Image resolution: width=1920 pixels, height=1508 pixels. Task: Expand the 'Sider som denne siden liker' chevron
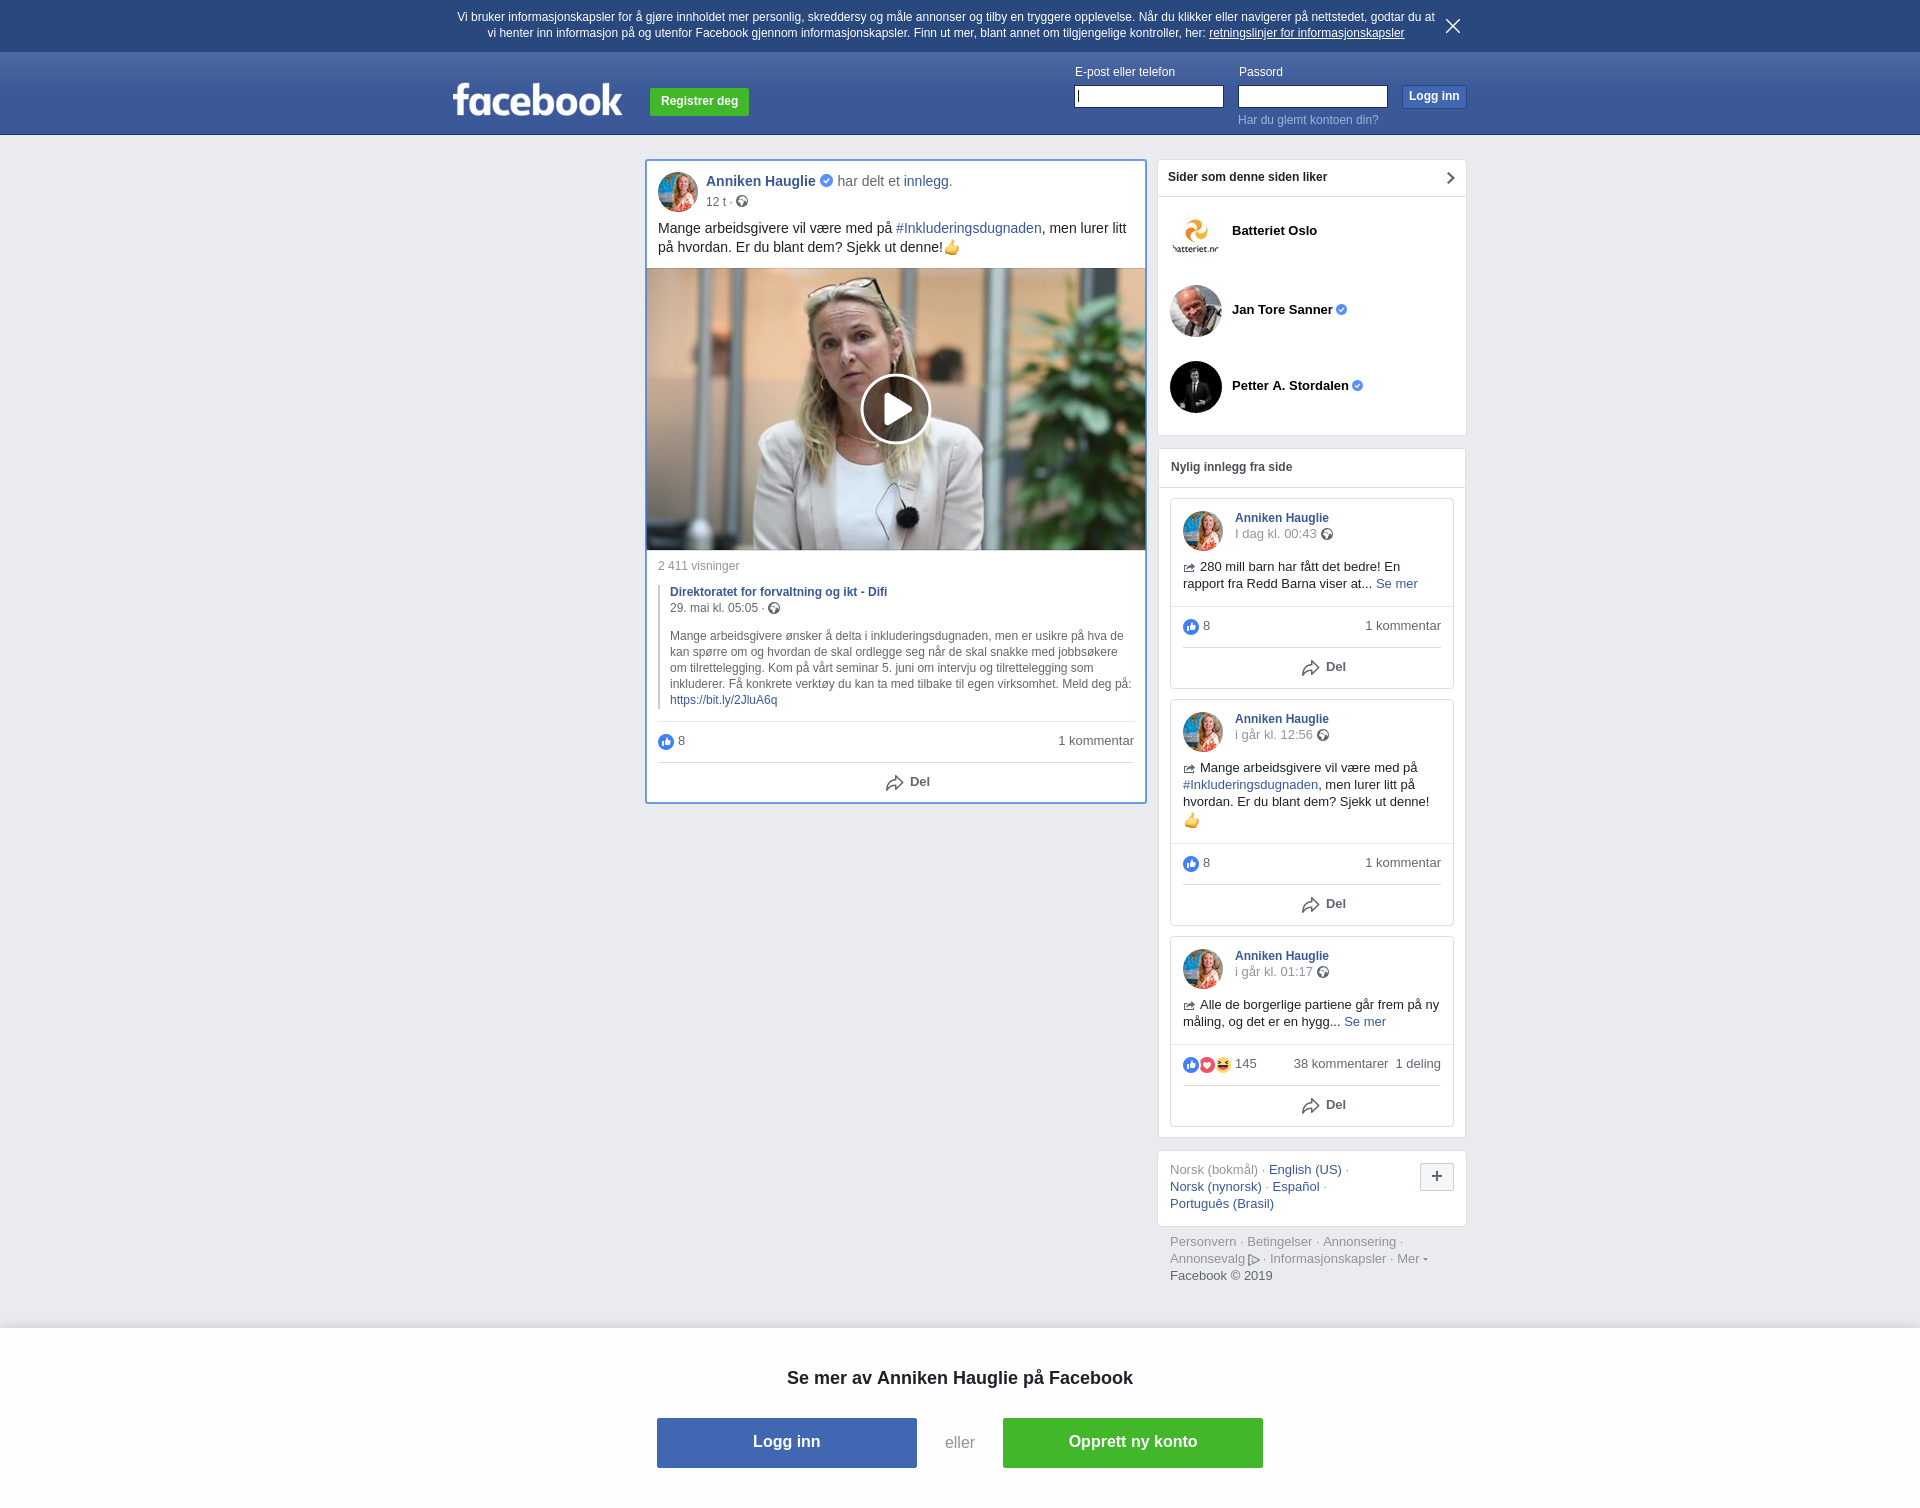click(x=1450, y=178)
